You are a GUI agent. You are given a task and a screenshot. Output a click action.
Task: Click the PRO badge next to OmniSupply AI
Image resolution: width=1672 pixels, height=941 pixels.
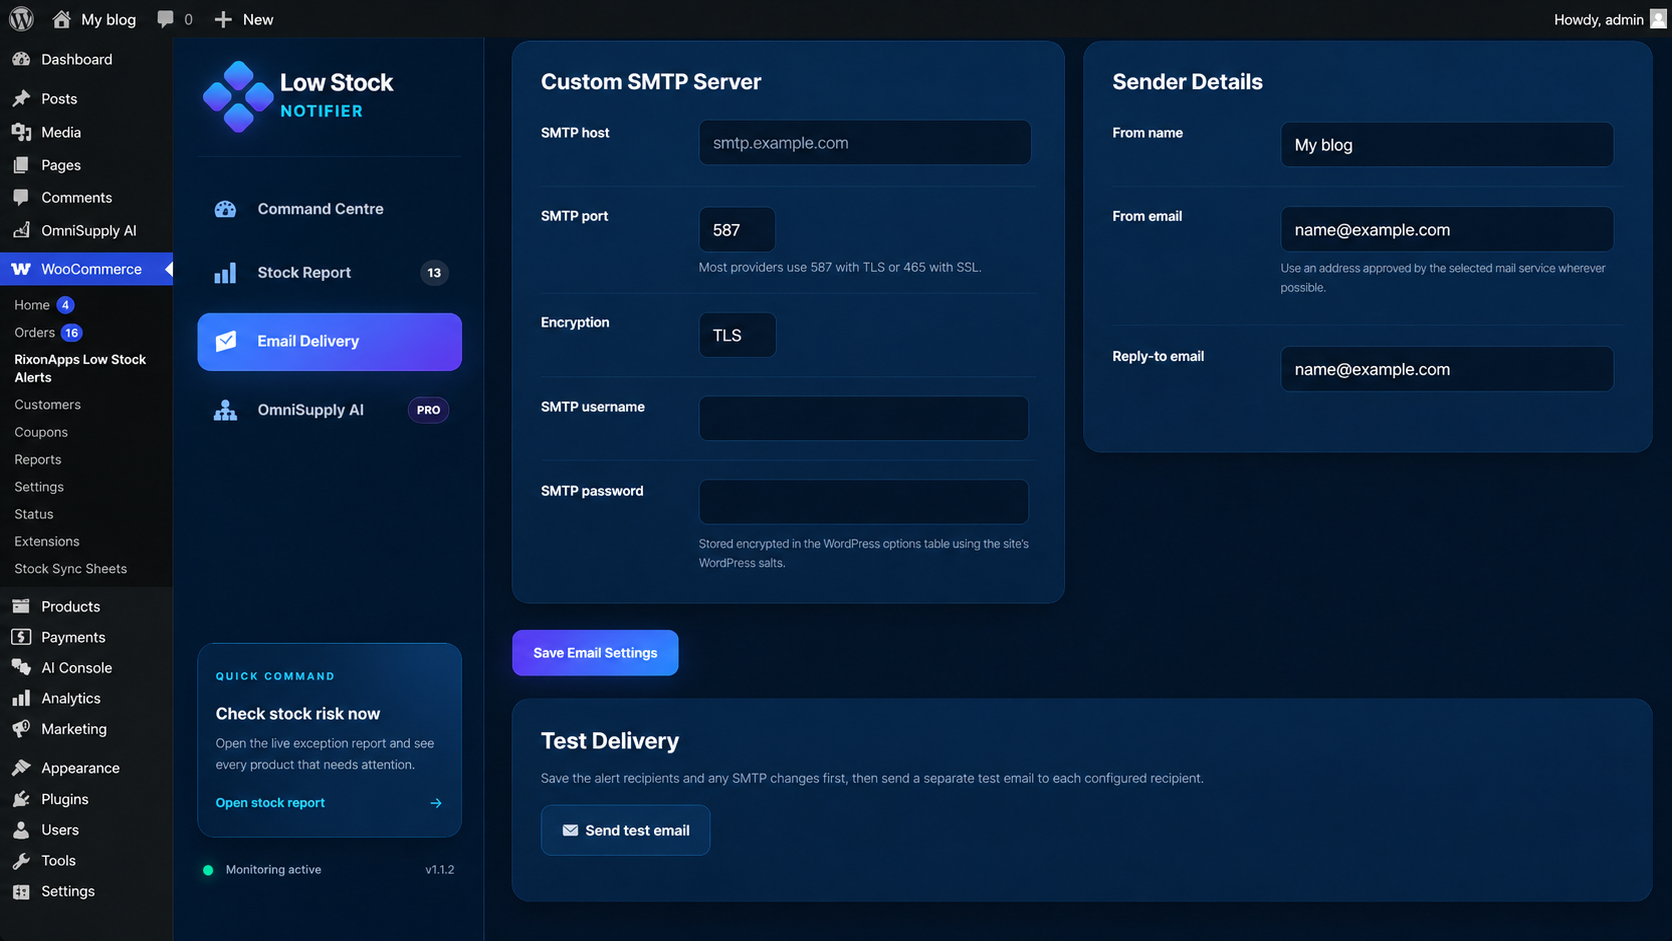pyautogui.click(x=428, y=410)
